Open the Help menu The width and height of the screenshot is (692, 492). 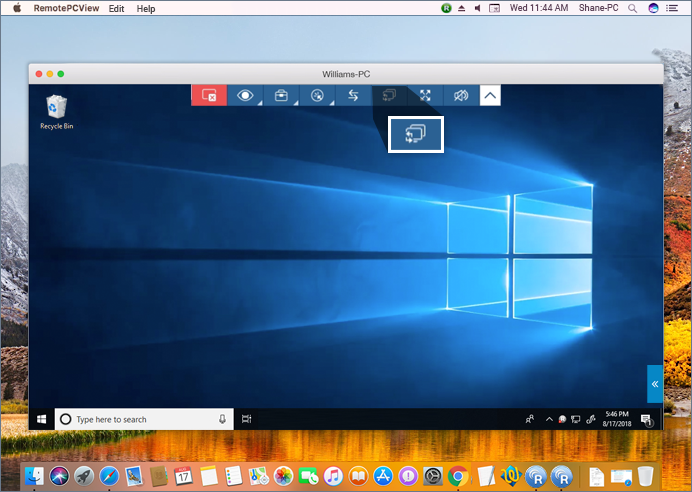pos(146,8)
